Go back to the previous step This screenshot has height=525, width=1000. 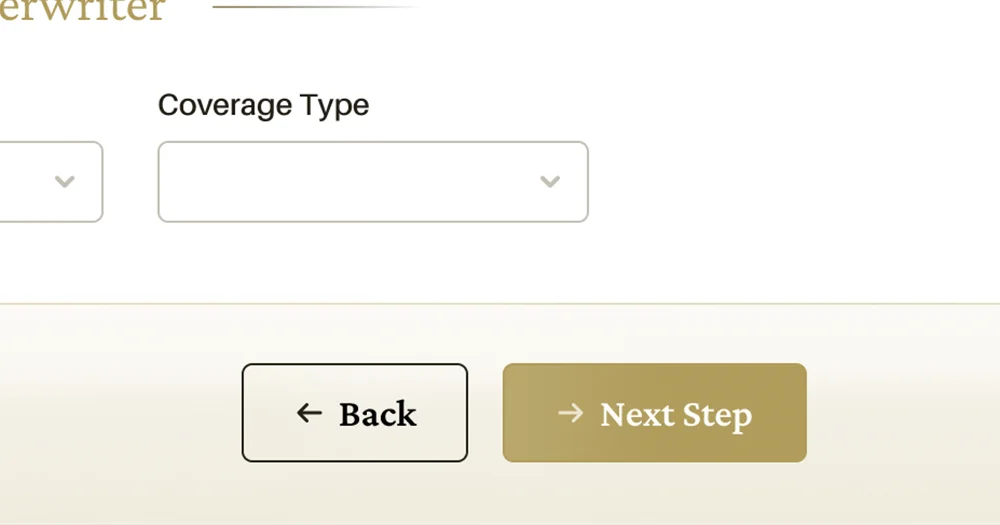point(354,413)
